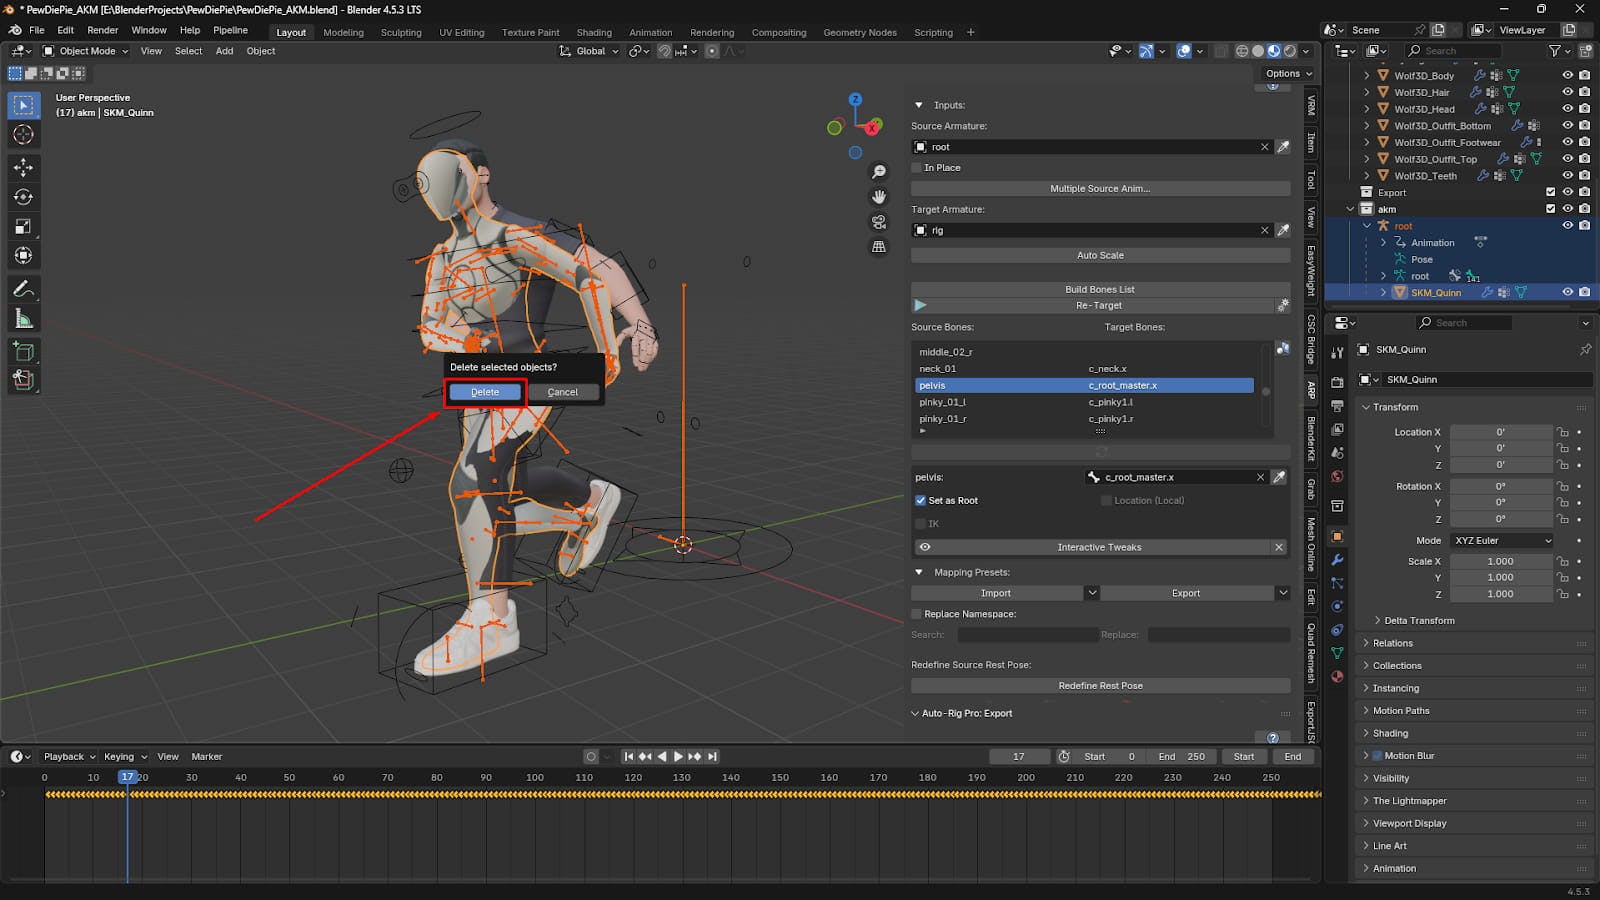1600x900 pixels.
Task: Uncheck the Set as Root checkbox
Action: click(921, 500)
